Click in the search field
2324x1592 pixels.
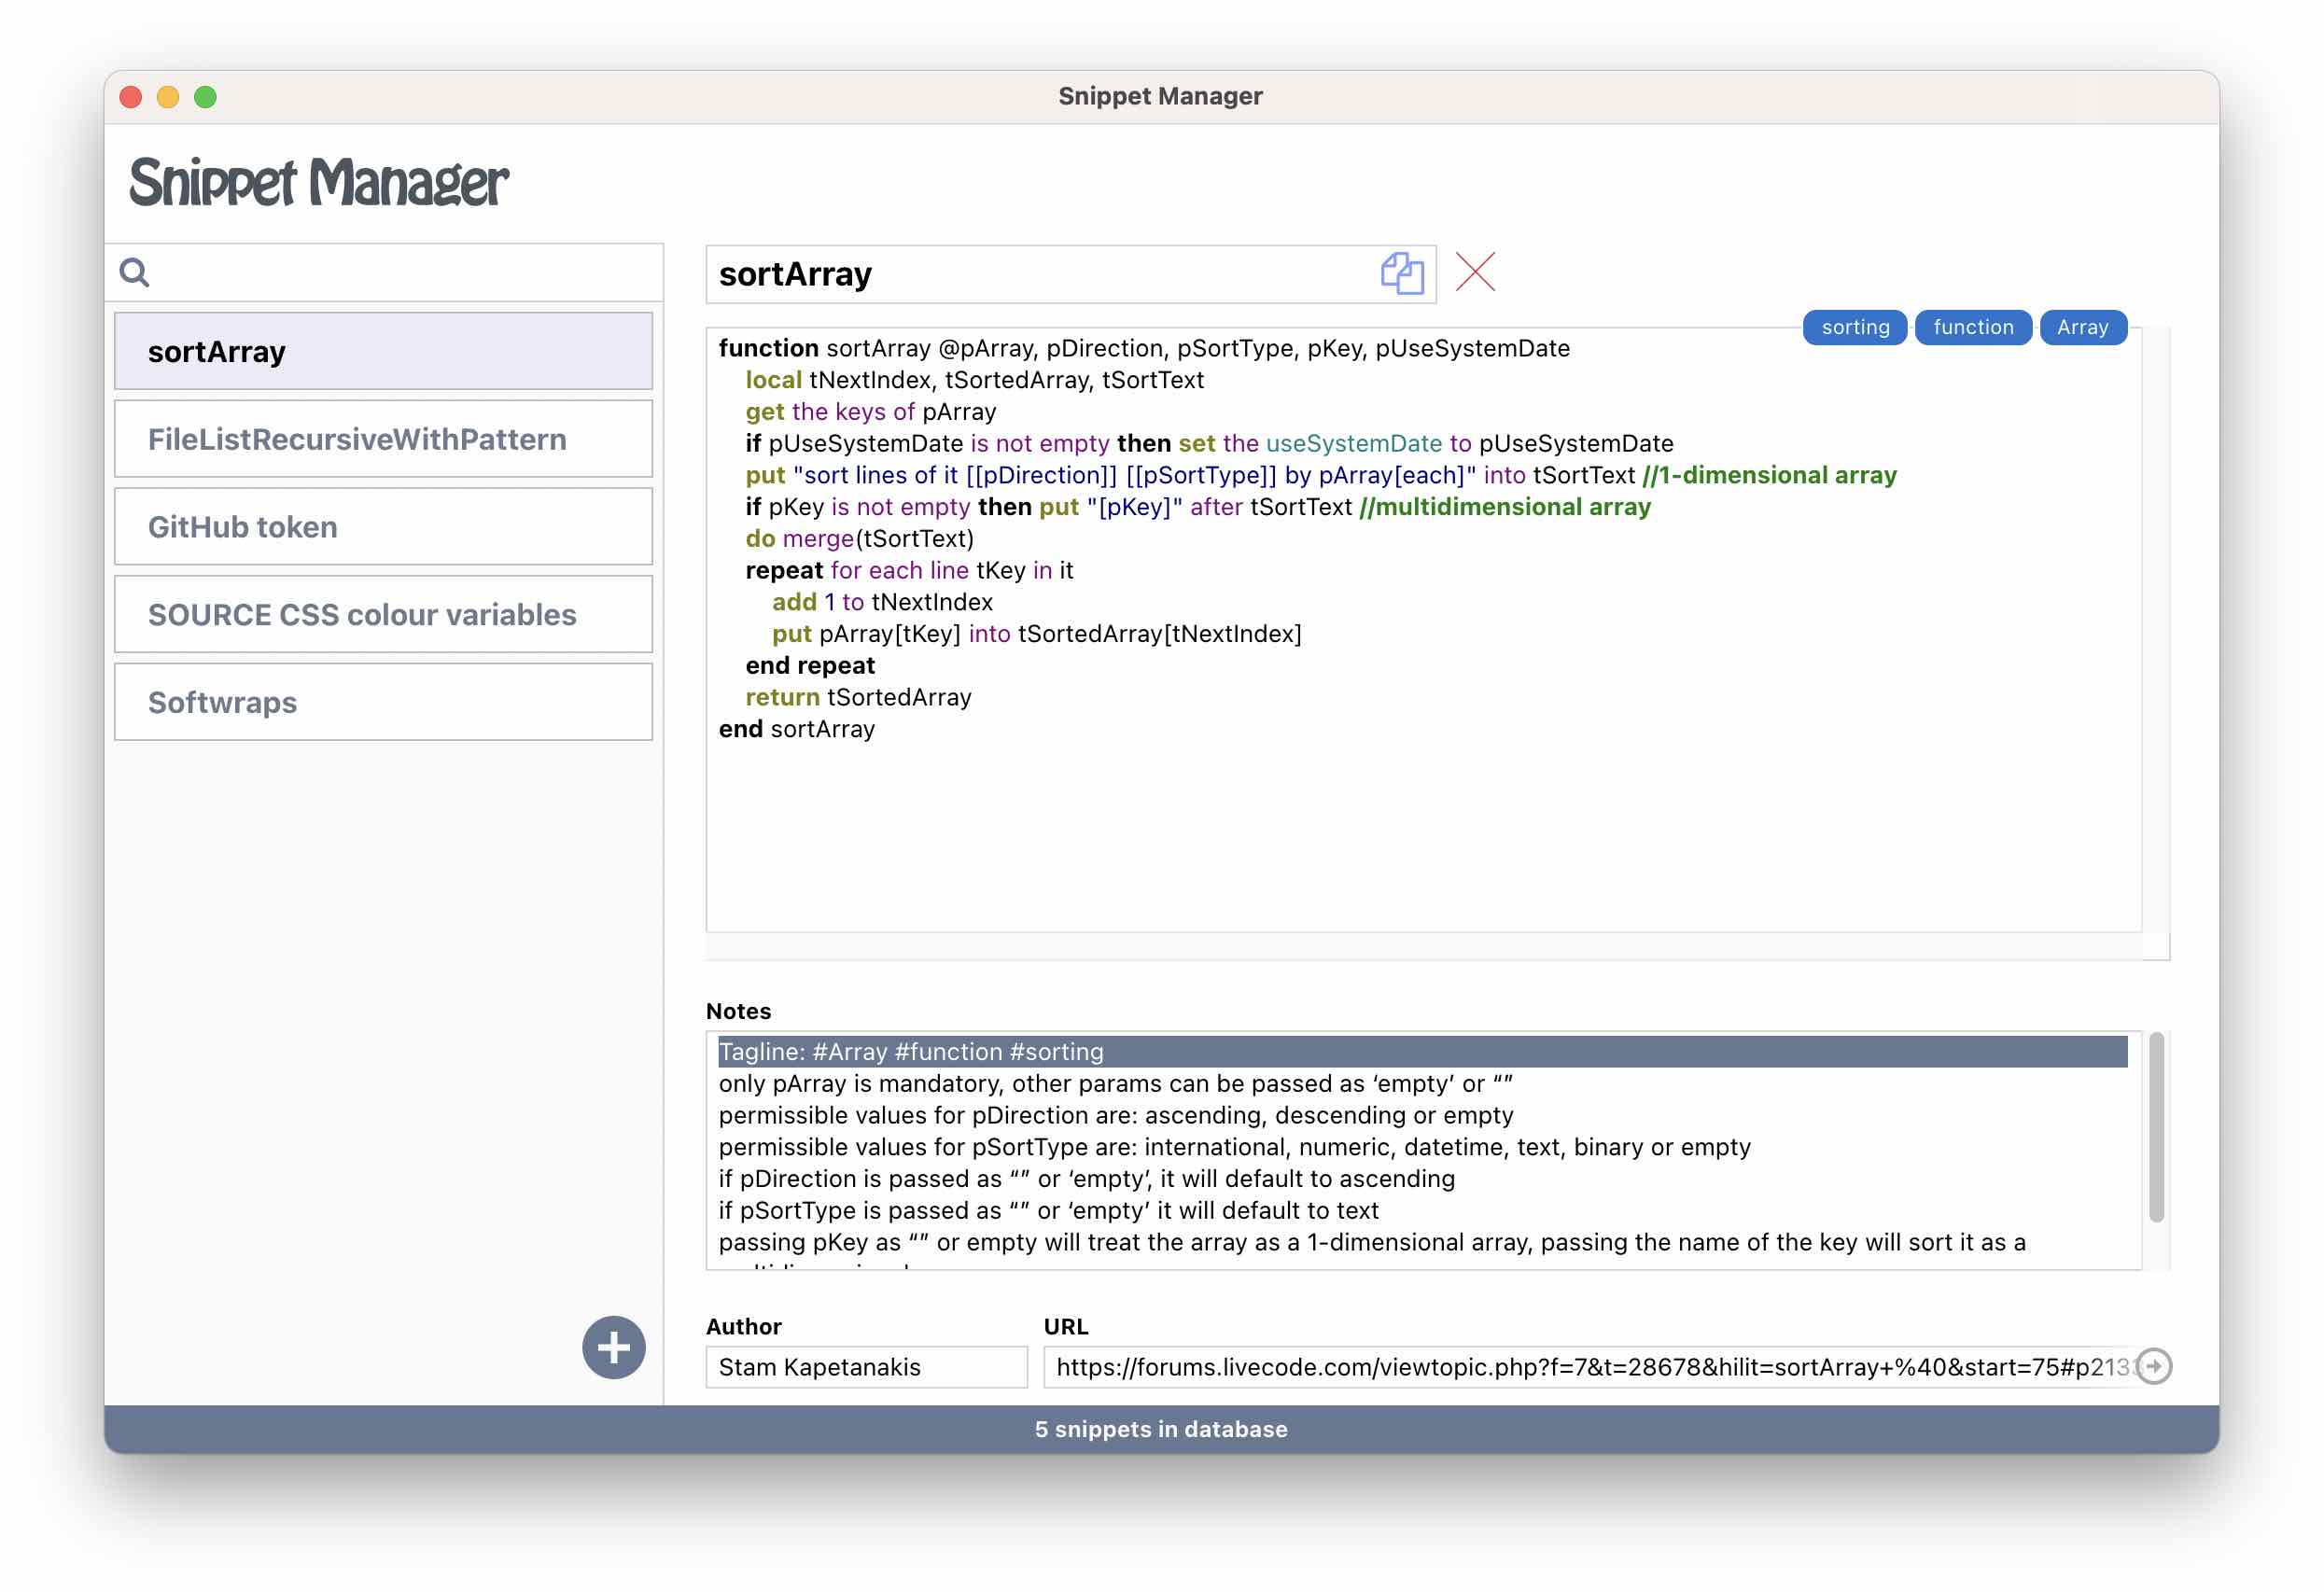[x=400, y=272]
